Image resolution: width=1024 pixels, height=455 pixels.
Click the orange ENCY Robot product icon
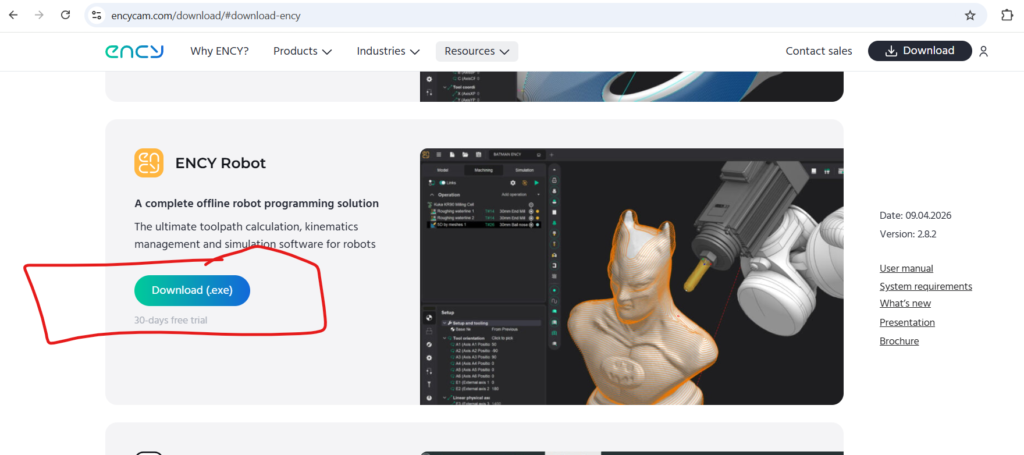[x=149, y=163]
